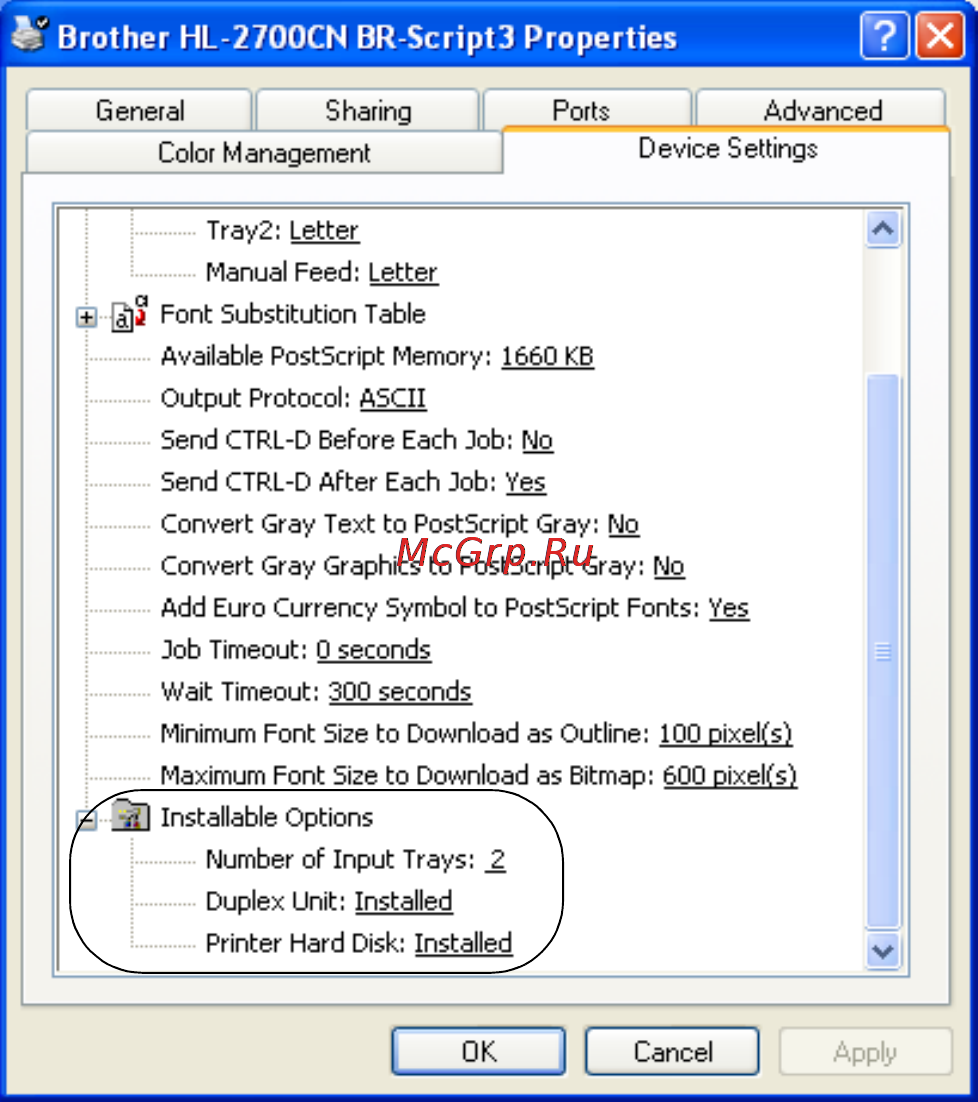The width and height of the screenshot is (978, 1102).
Task: Select the 'Output Protocol:' label text
Action: (256, 398)
